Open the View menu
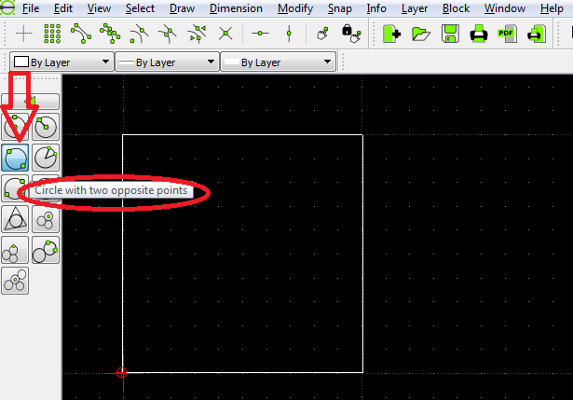This screenshot has height=400, width=573. (99, 8)
